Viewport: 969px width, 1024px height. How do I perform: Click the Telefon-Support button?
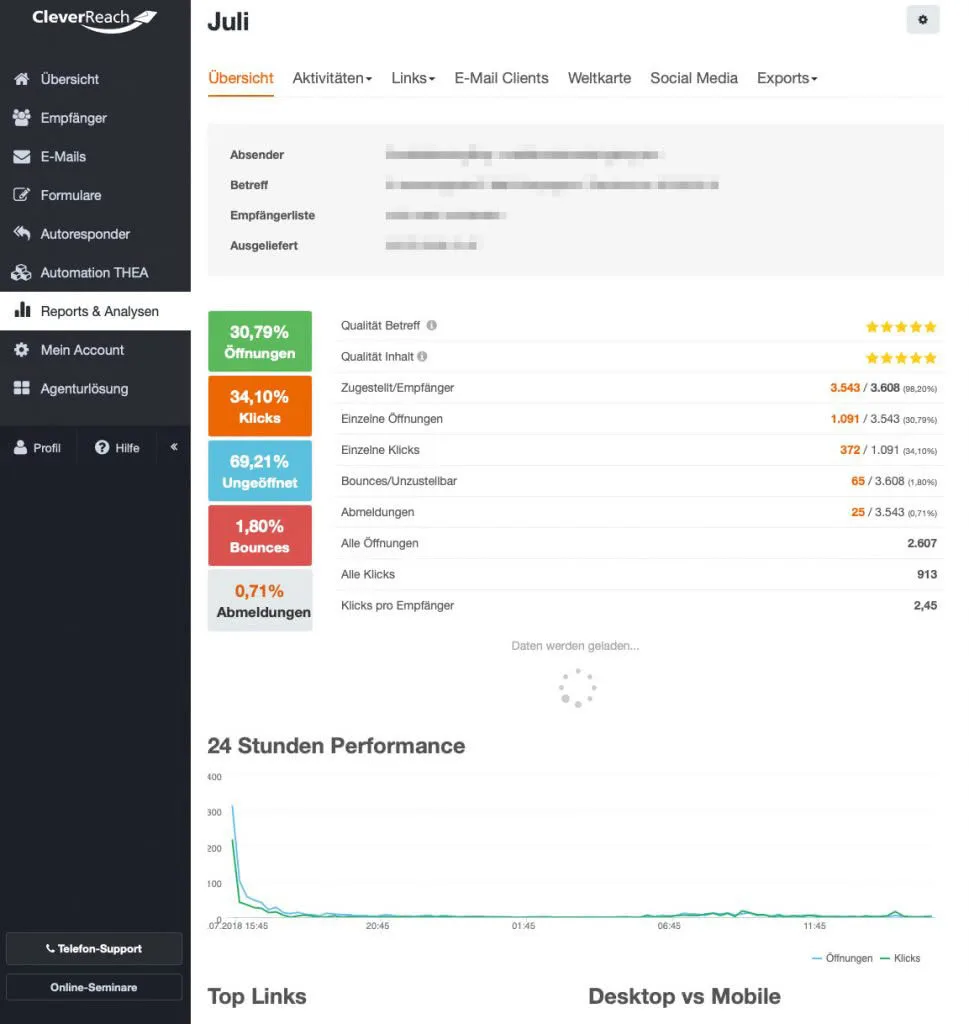[x=94, y=948]
